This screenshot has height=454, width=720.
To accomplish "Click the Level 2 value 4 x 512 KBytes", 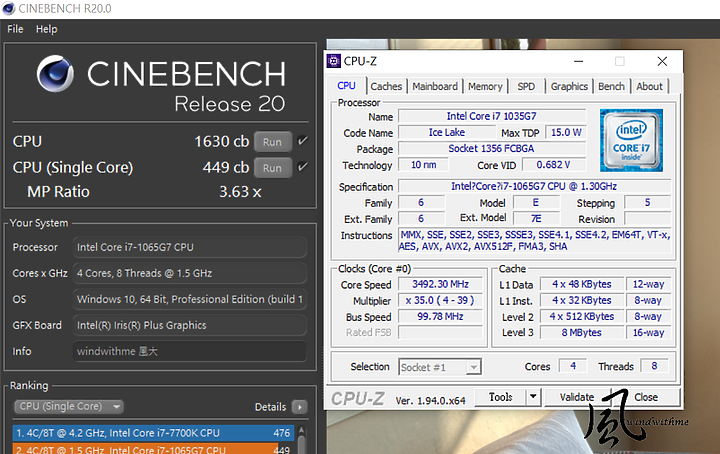I will point(582,316).
